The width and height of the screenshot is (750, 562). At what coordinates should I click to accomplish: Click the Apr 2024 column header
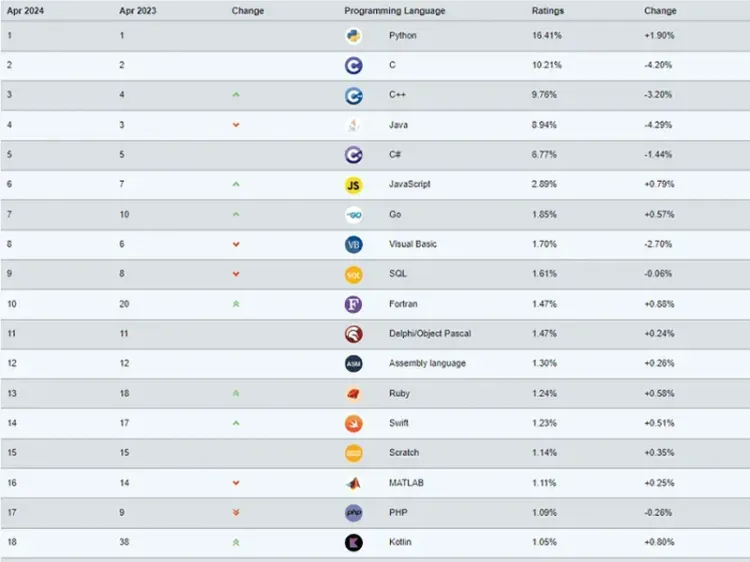tap(25, 11)
